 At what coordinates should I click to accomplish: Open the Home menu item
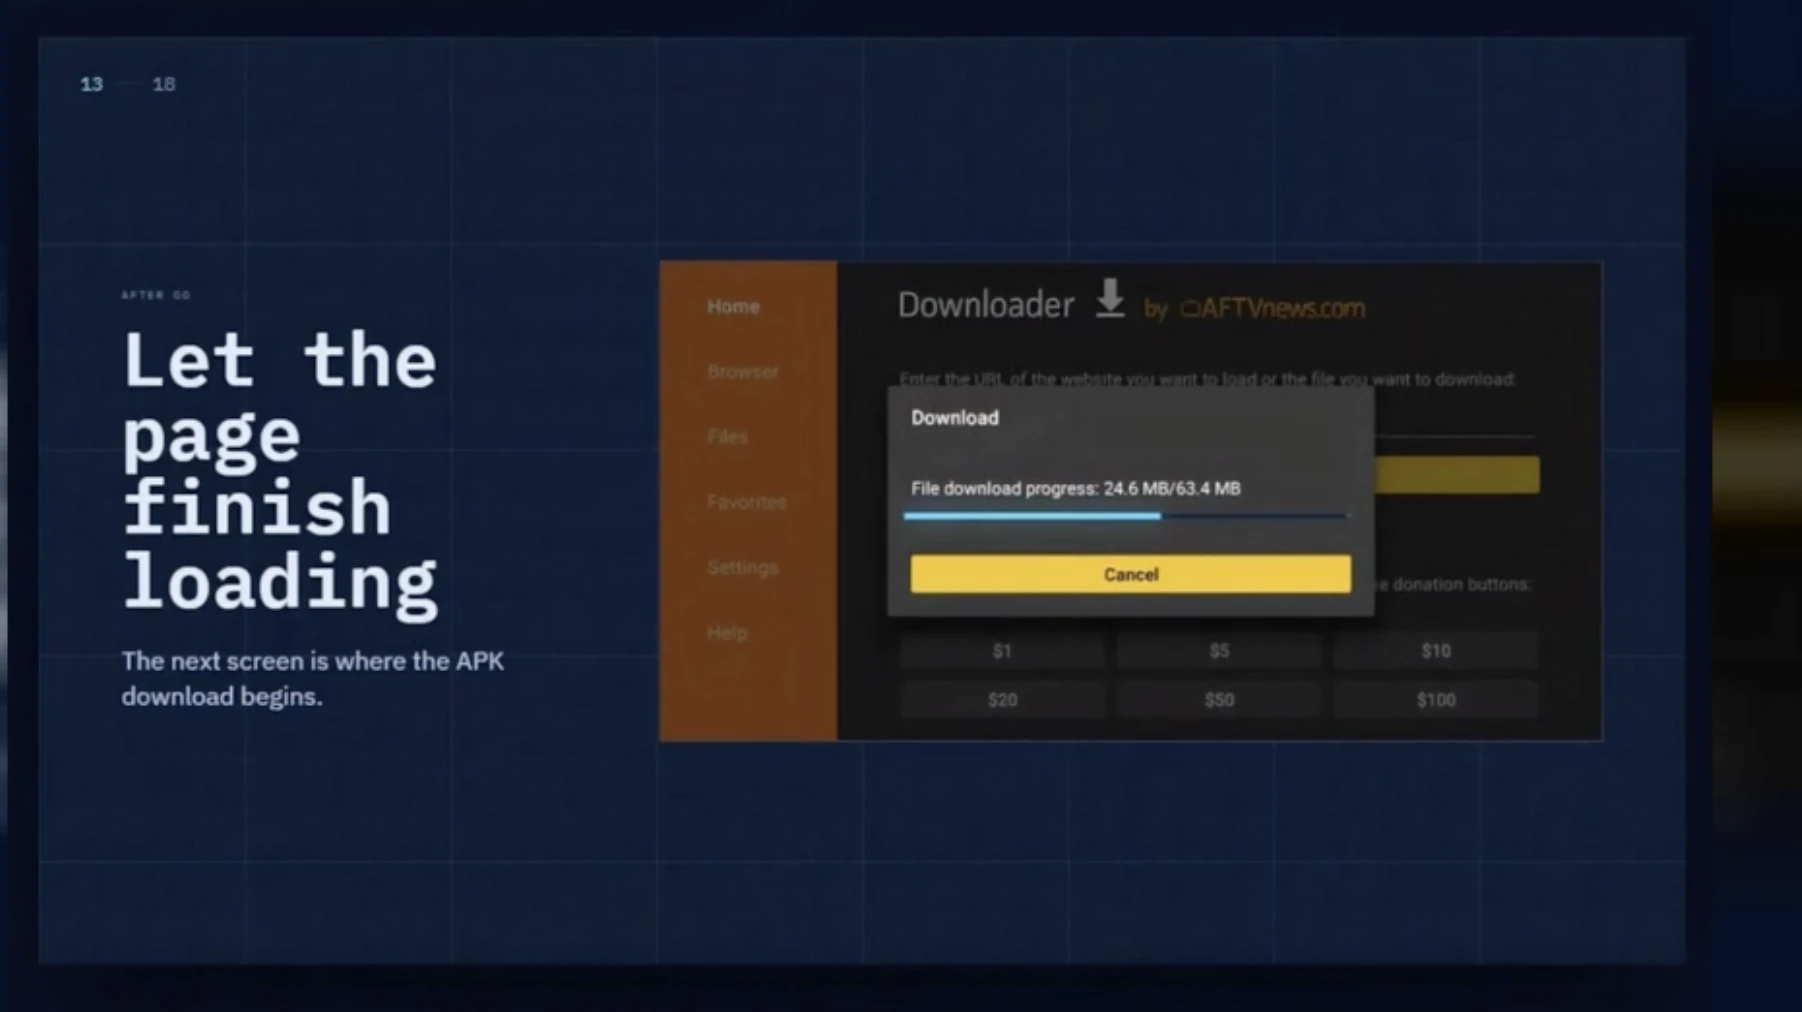[733, 307]
